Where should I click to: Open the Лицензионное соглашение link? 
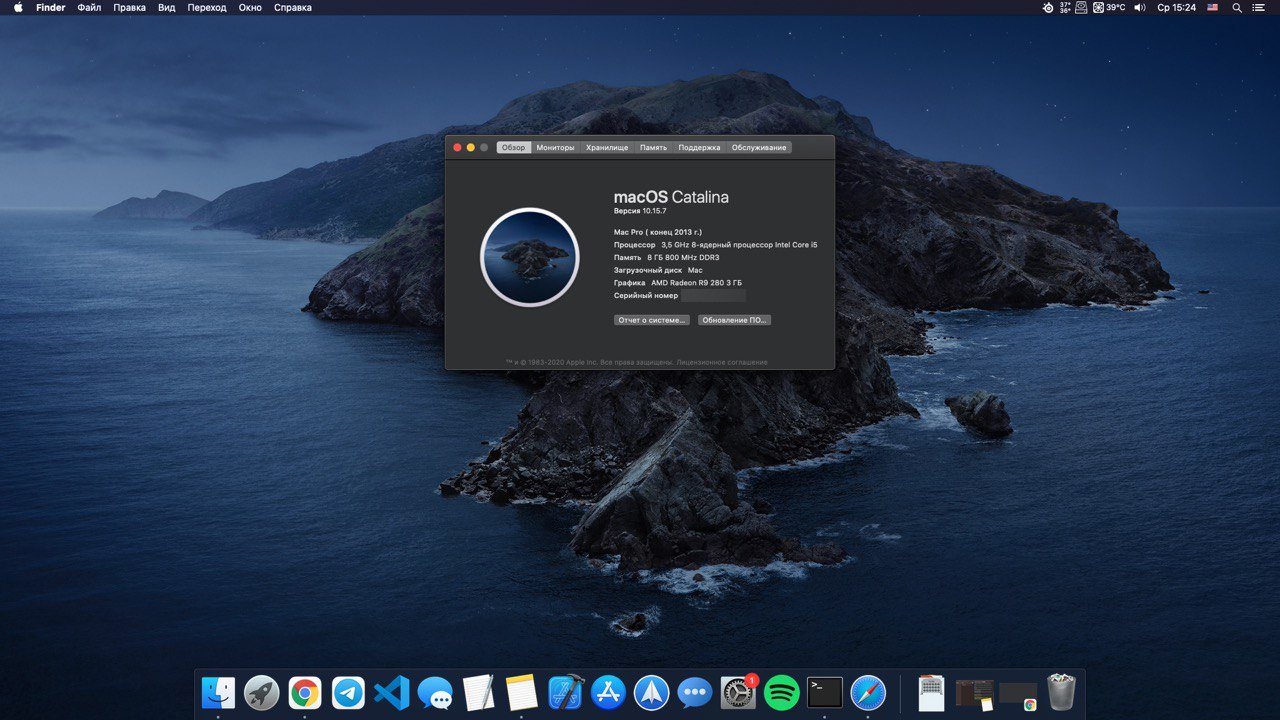[722, 362]
